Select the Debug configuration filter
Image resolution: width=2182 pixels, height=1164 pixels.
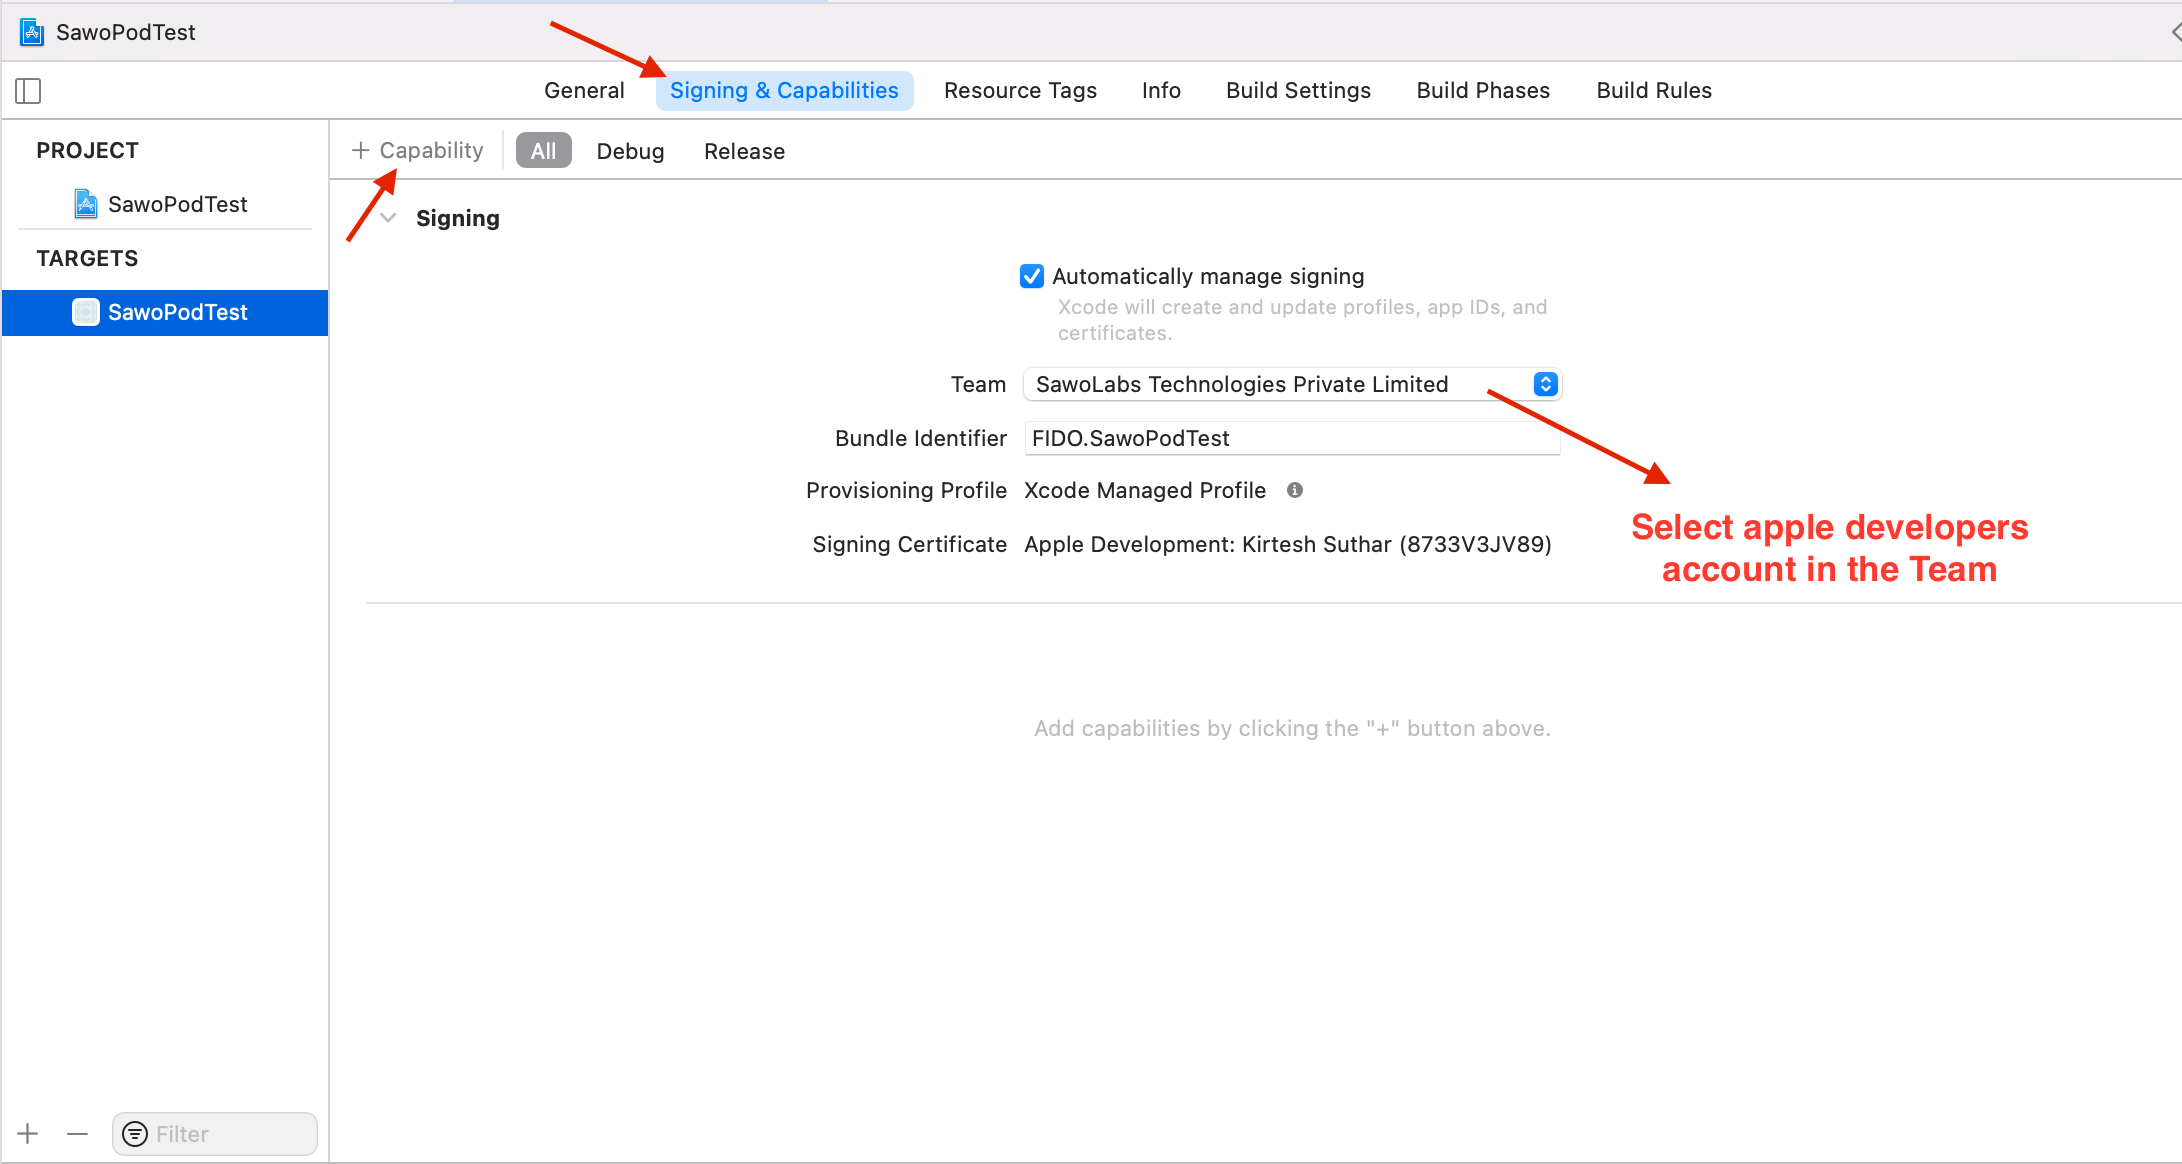tap(630, 151)
